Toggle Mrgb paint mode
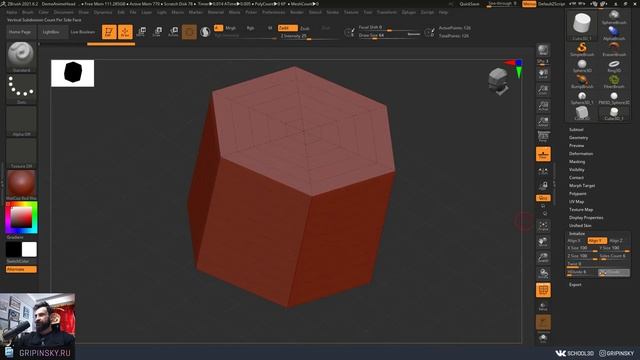This screenshot has height=360, width=640. 231,28
